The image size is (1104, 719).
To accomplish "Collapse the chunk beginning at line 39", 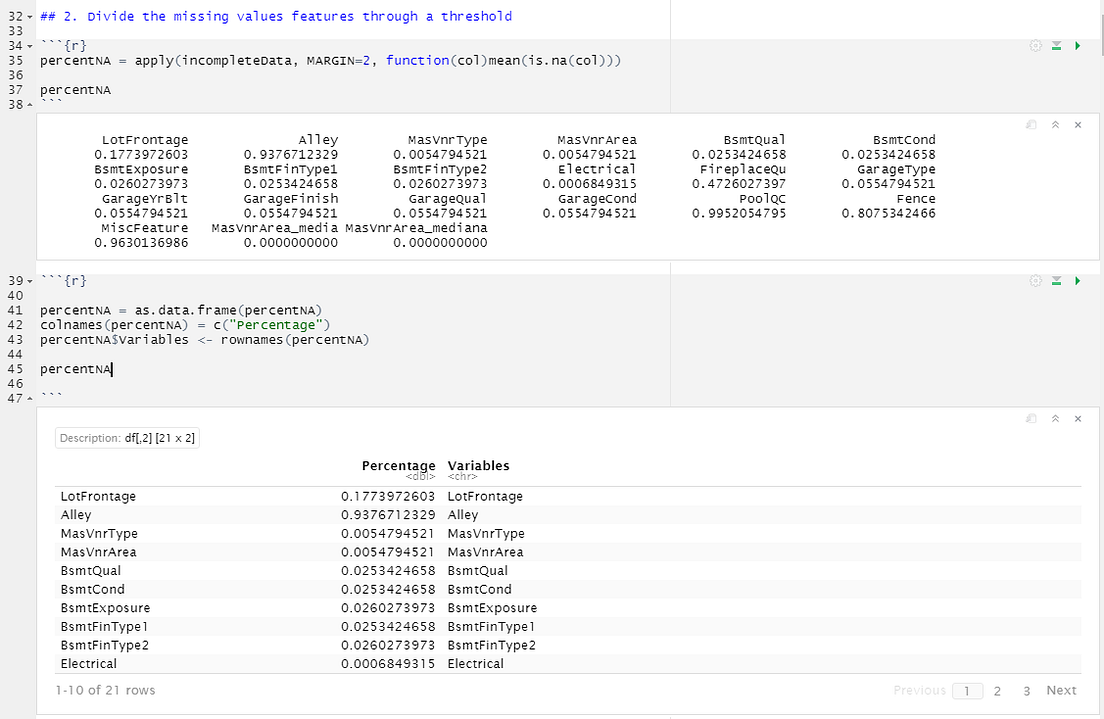I will pos(28,280).
